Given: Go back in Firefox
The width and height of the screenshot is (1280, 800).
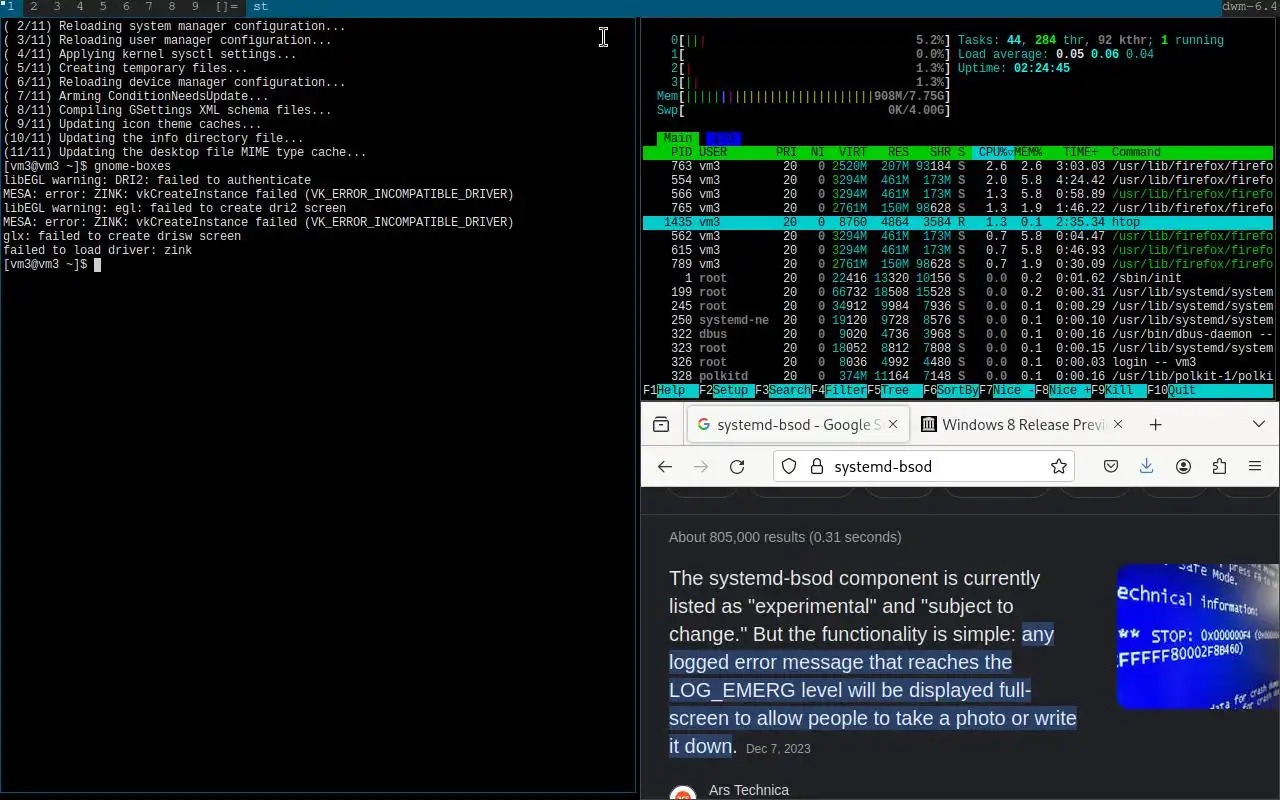Looking at the screenshot, I should tap(665, 466).
